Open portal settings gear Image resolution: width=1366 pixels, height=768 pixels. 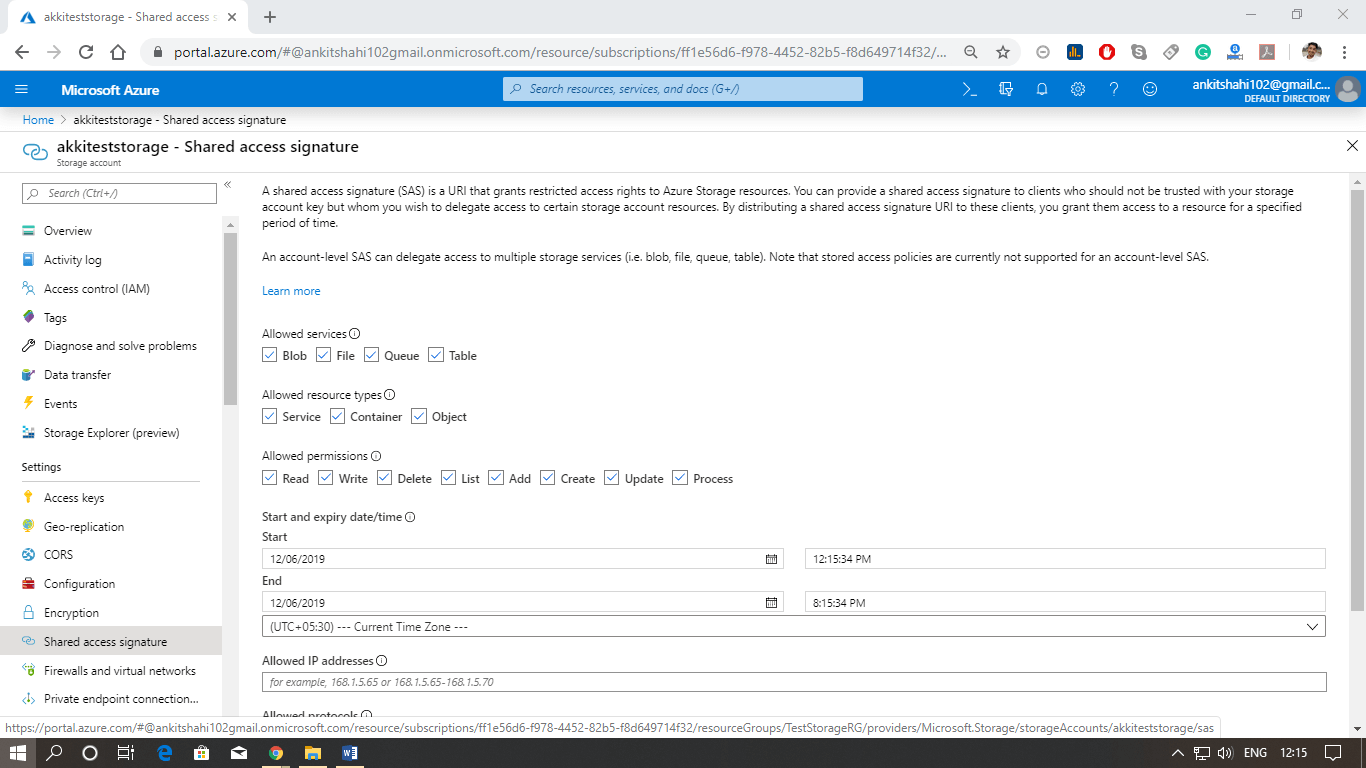tap(1078, 89)
